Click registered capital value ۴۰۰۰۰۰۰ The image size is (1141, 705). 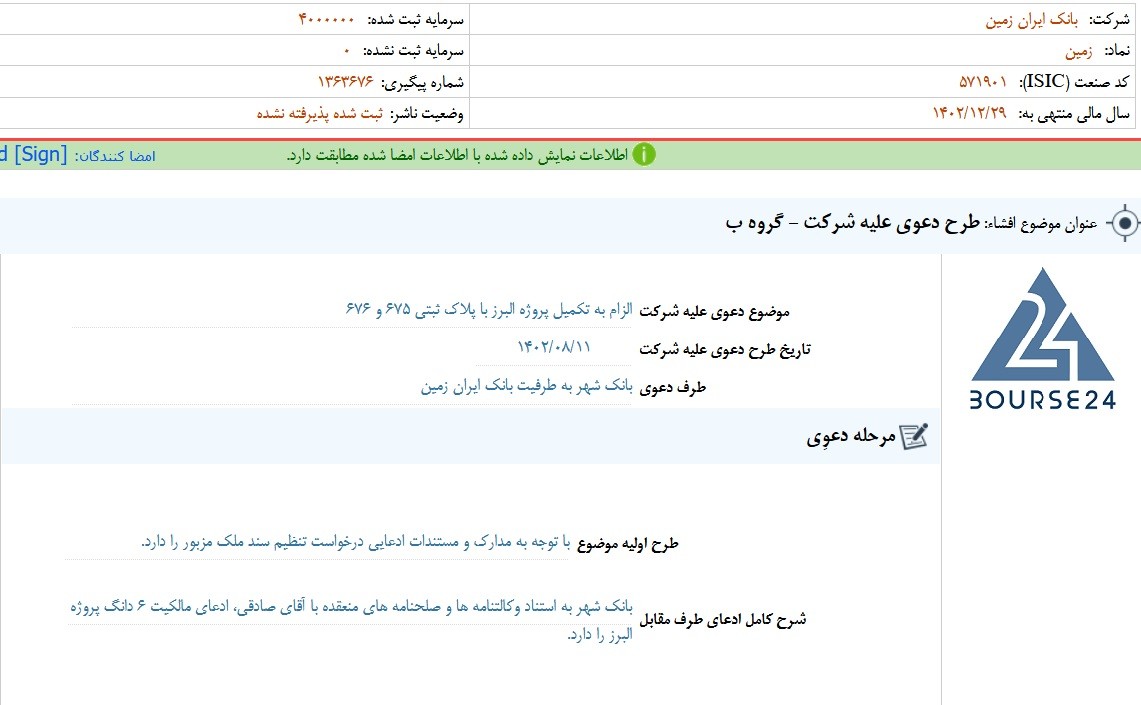(x=326, y=20)
